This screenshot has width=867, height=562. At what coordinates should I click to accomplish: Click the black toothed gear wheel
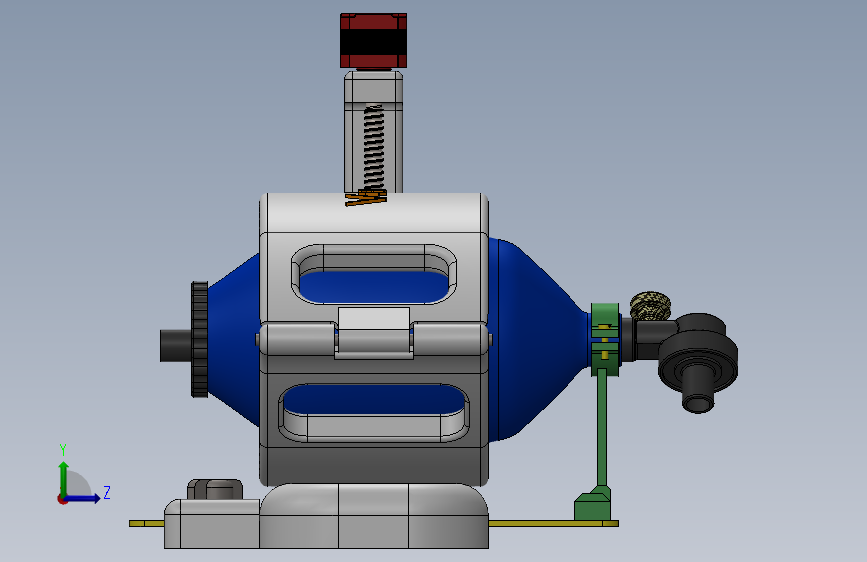pyautogui.click(x=200, y=339)
